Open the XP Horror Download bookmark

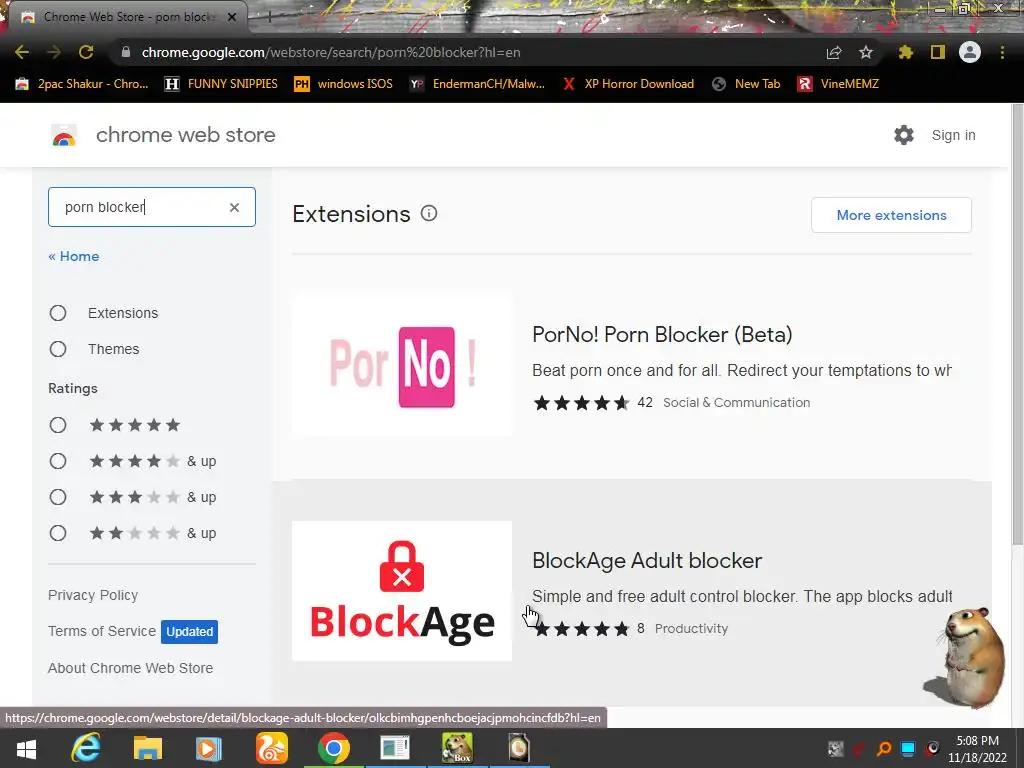point(628,84)
